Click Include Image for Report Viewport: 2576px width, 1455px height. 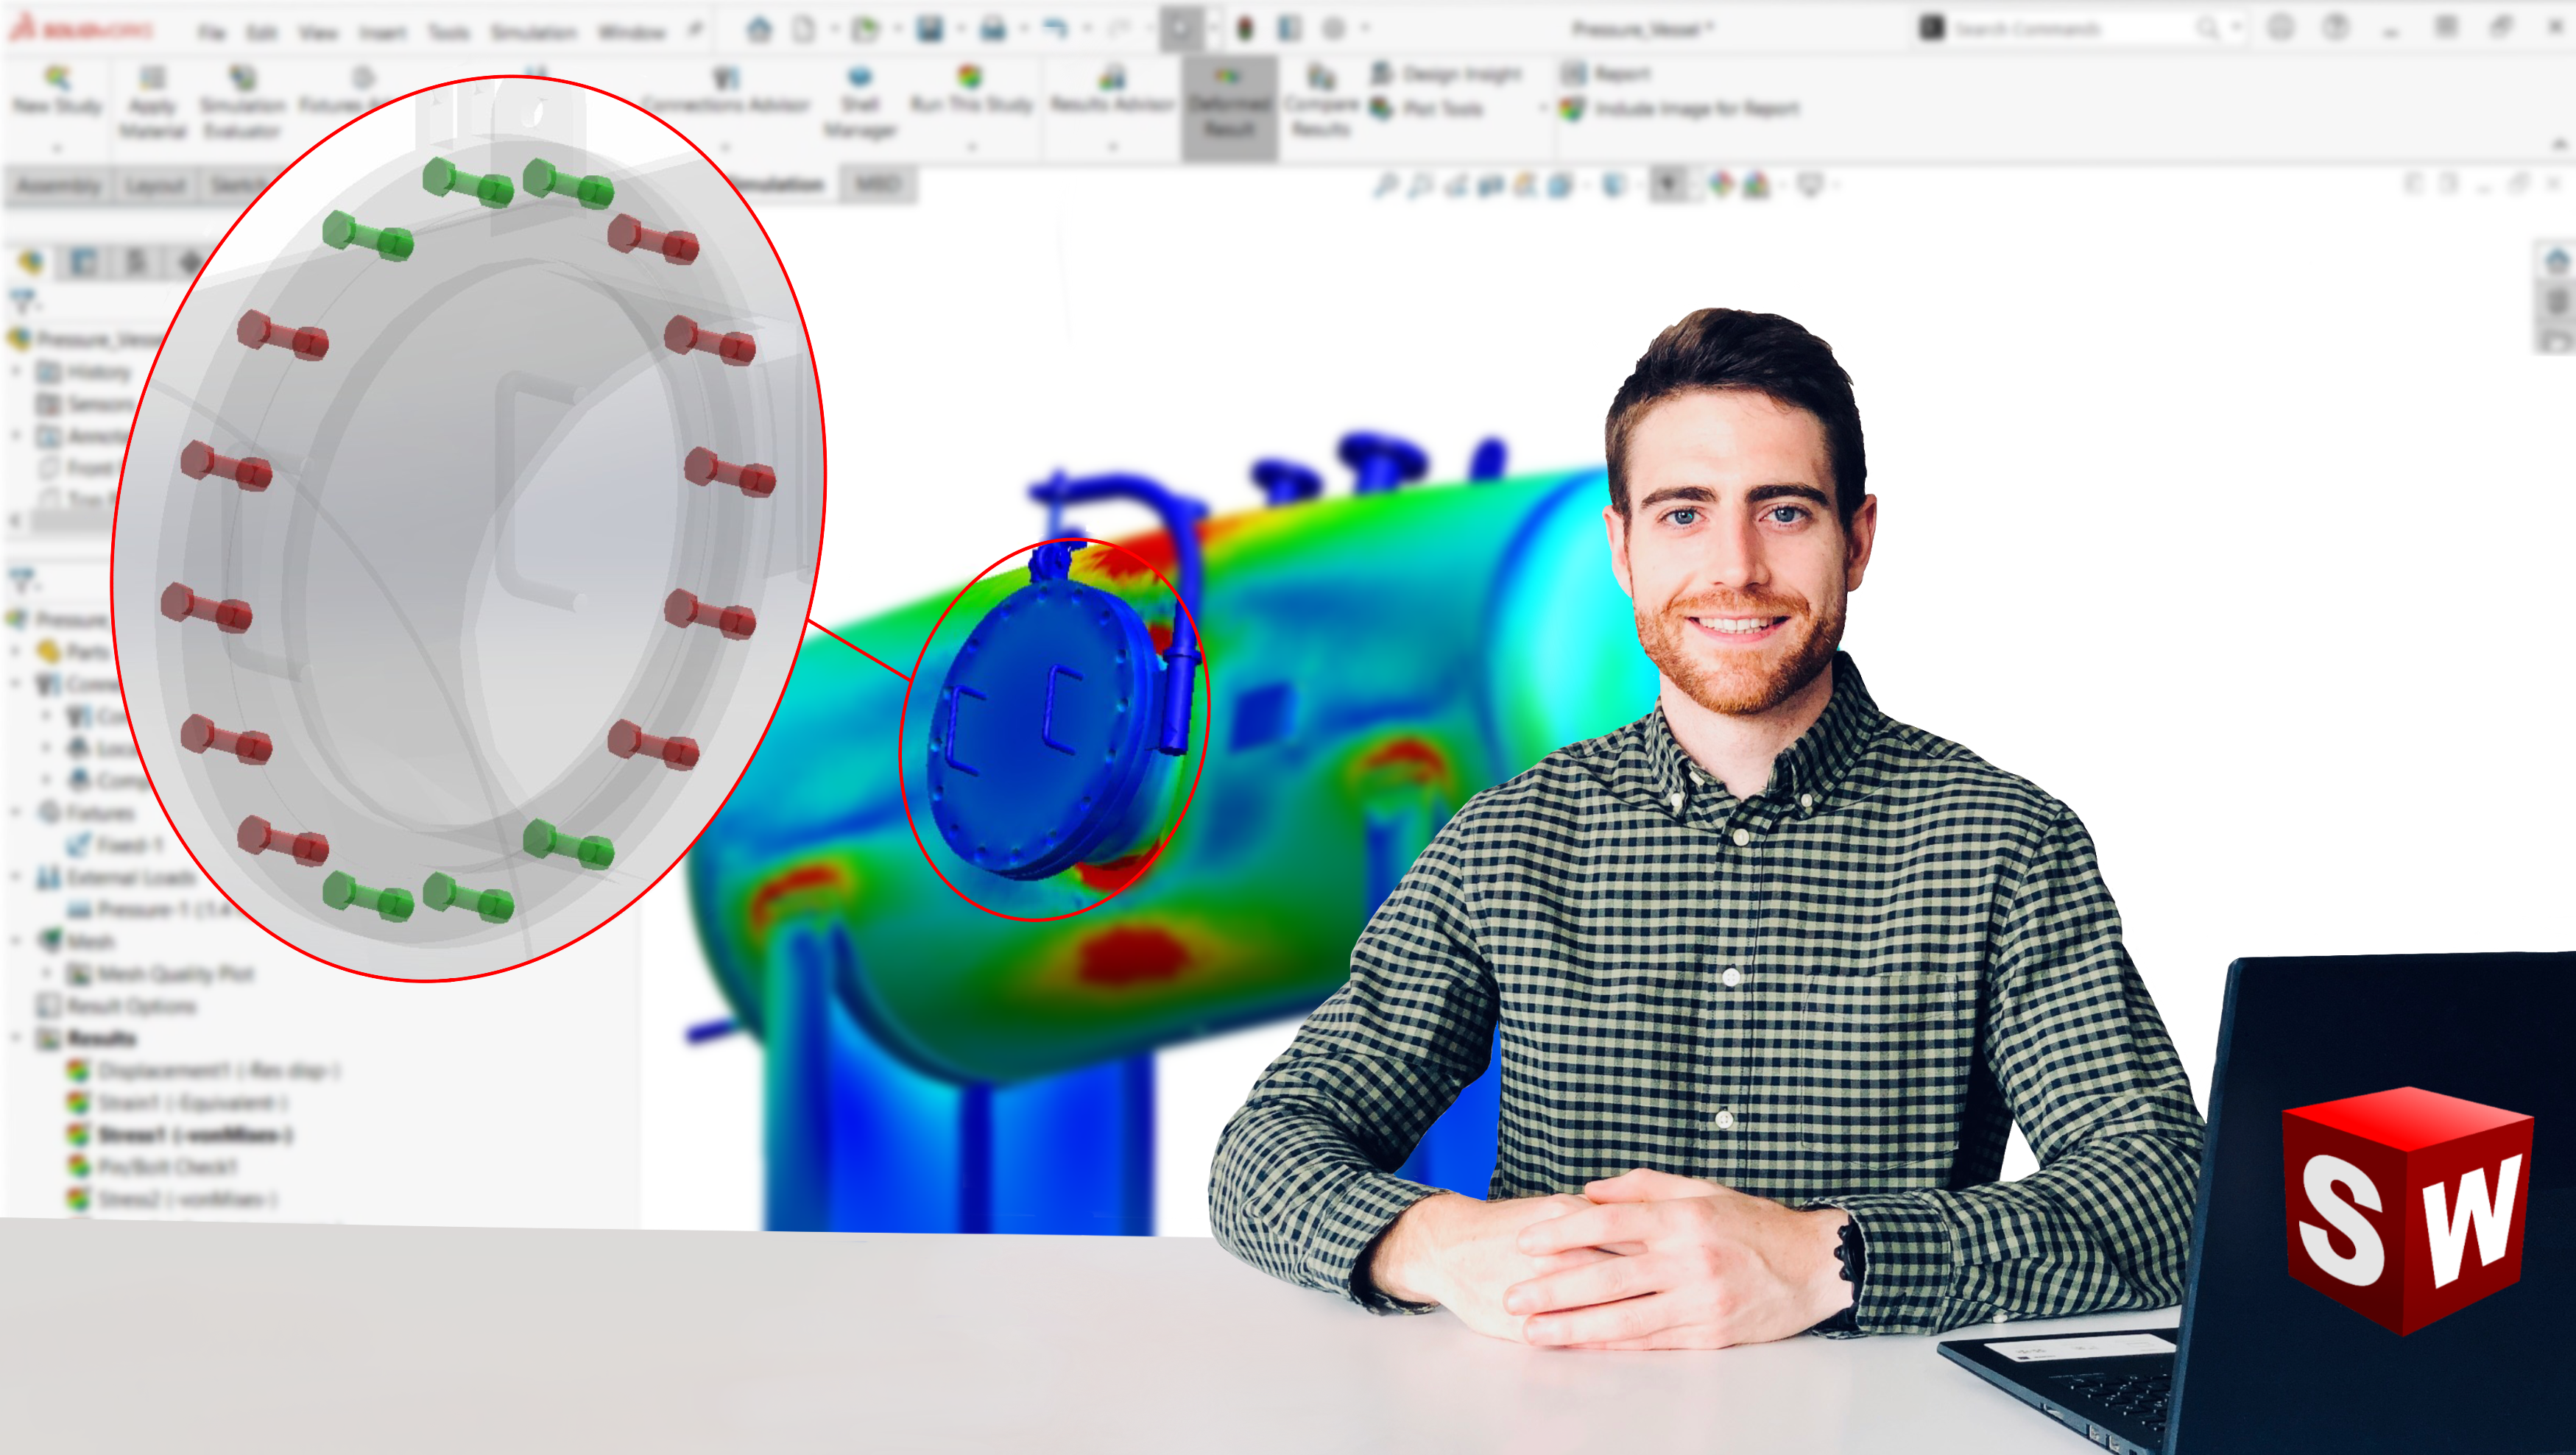[1680, 108]
